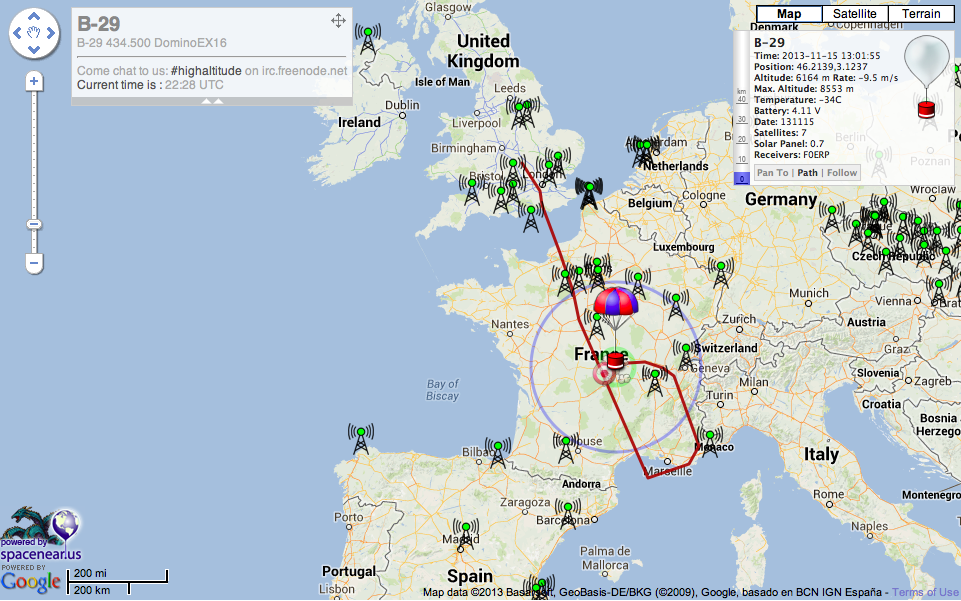The height and width of the screenshot is (601, 961).
Task: Click the 200 mi / 200 km scale
Action: point(117,582)
